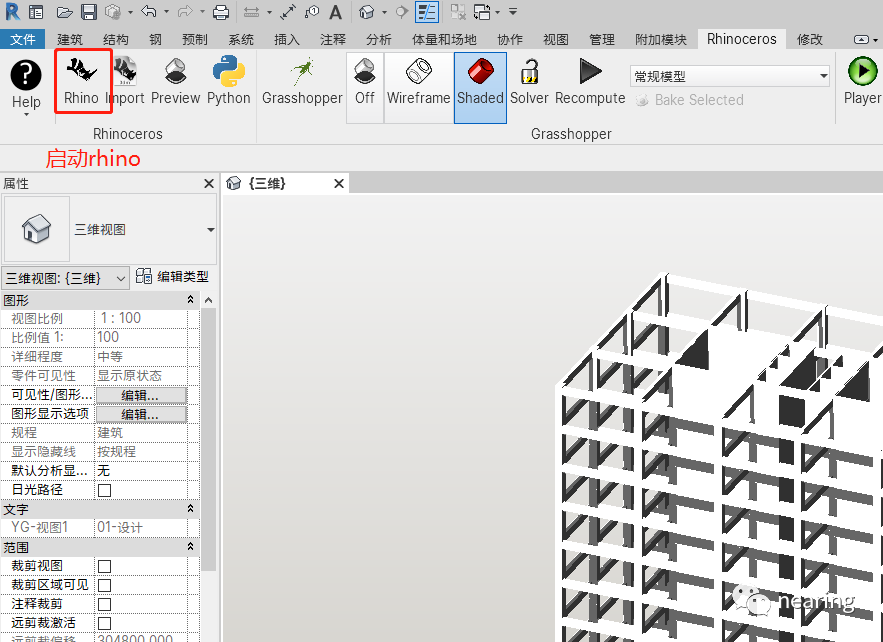The height and width of the screenshot is (642, 883).
Task: Save the project with the floppy icon
Action: (x=89, y=12)
